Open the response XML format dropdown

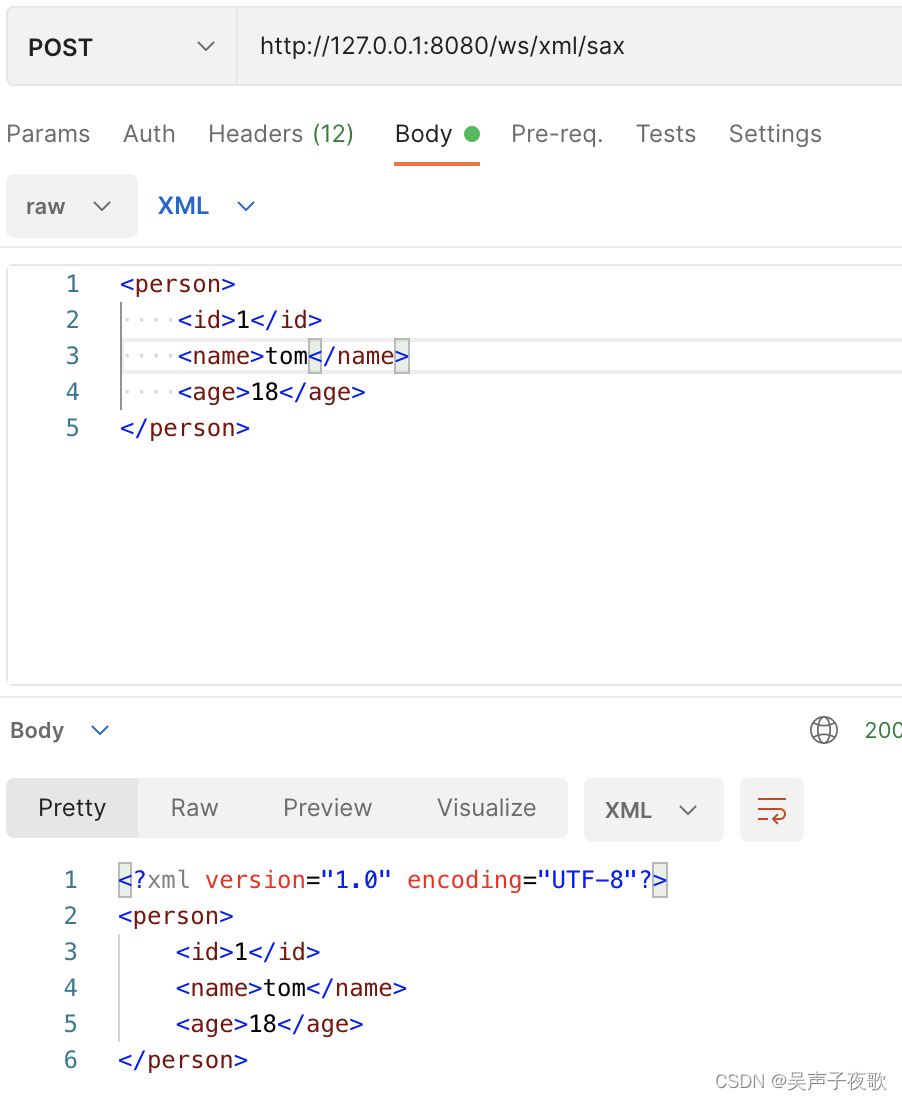click(653, 810)
